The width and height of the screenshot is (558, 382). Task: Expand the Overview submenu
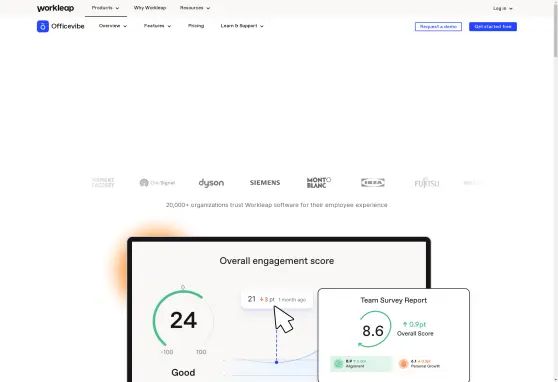tap(113, 26)
